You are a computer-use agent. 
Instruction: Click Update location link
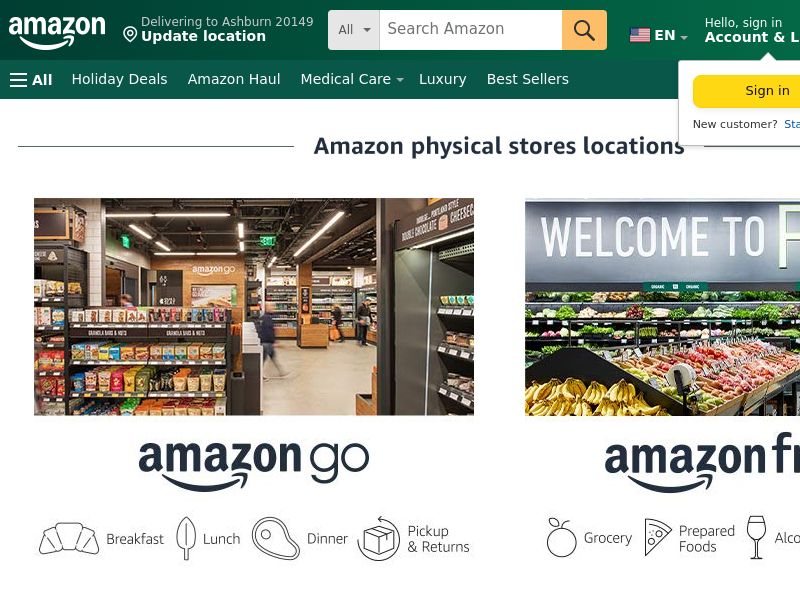(x=203, y=36)
